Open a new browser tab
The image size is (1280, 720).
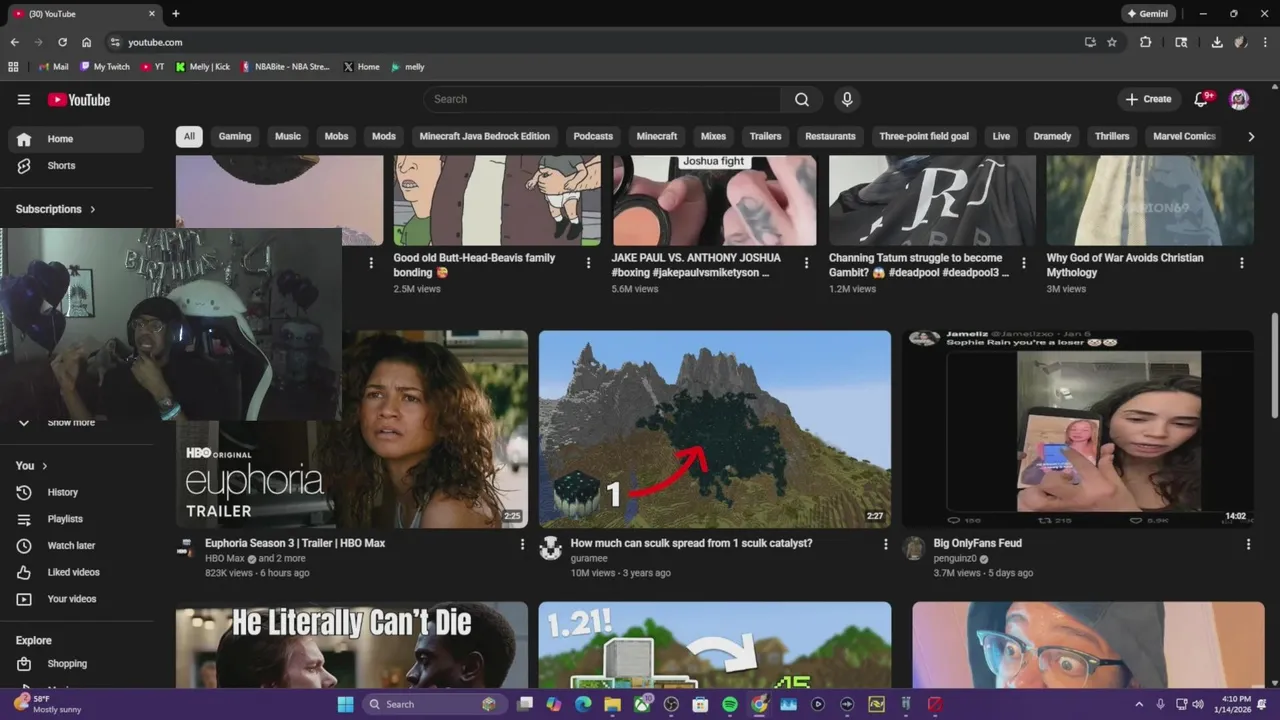(176, 14)
